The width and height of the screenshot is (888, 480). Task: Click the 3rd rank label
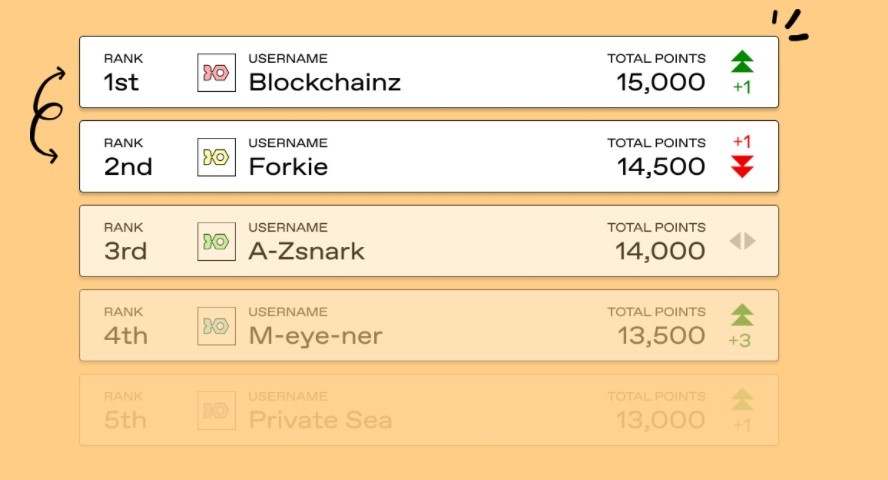pyautogui.click(x=125, y=251)
